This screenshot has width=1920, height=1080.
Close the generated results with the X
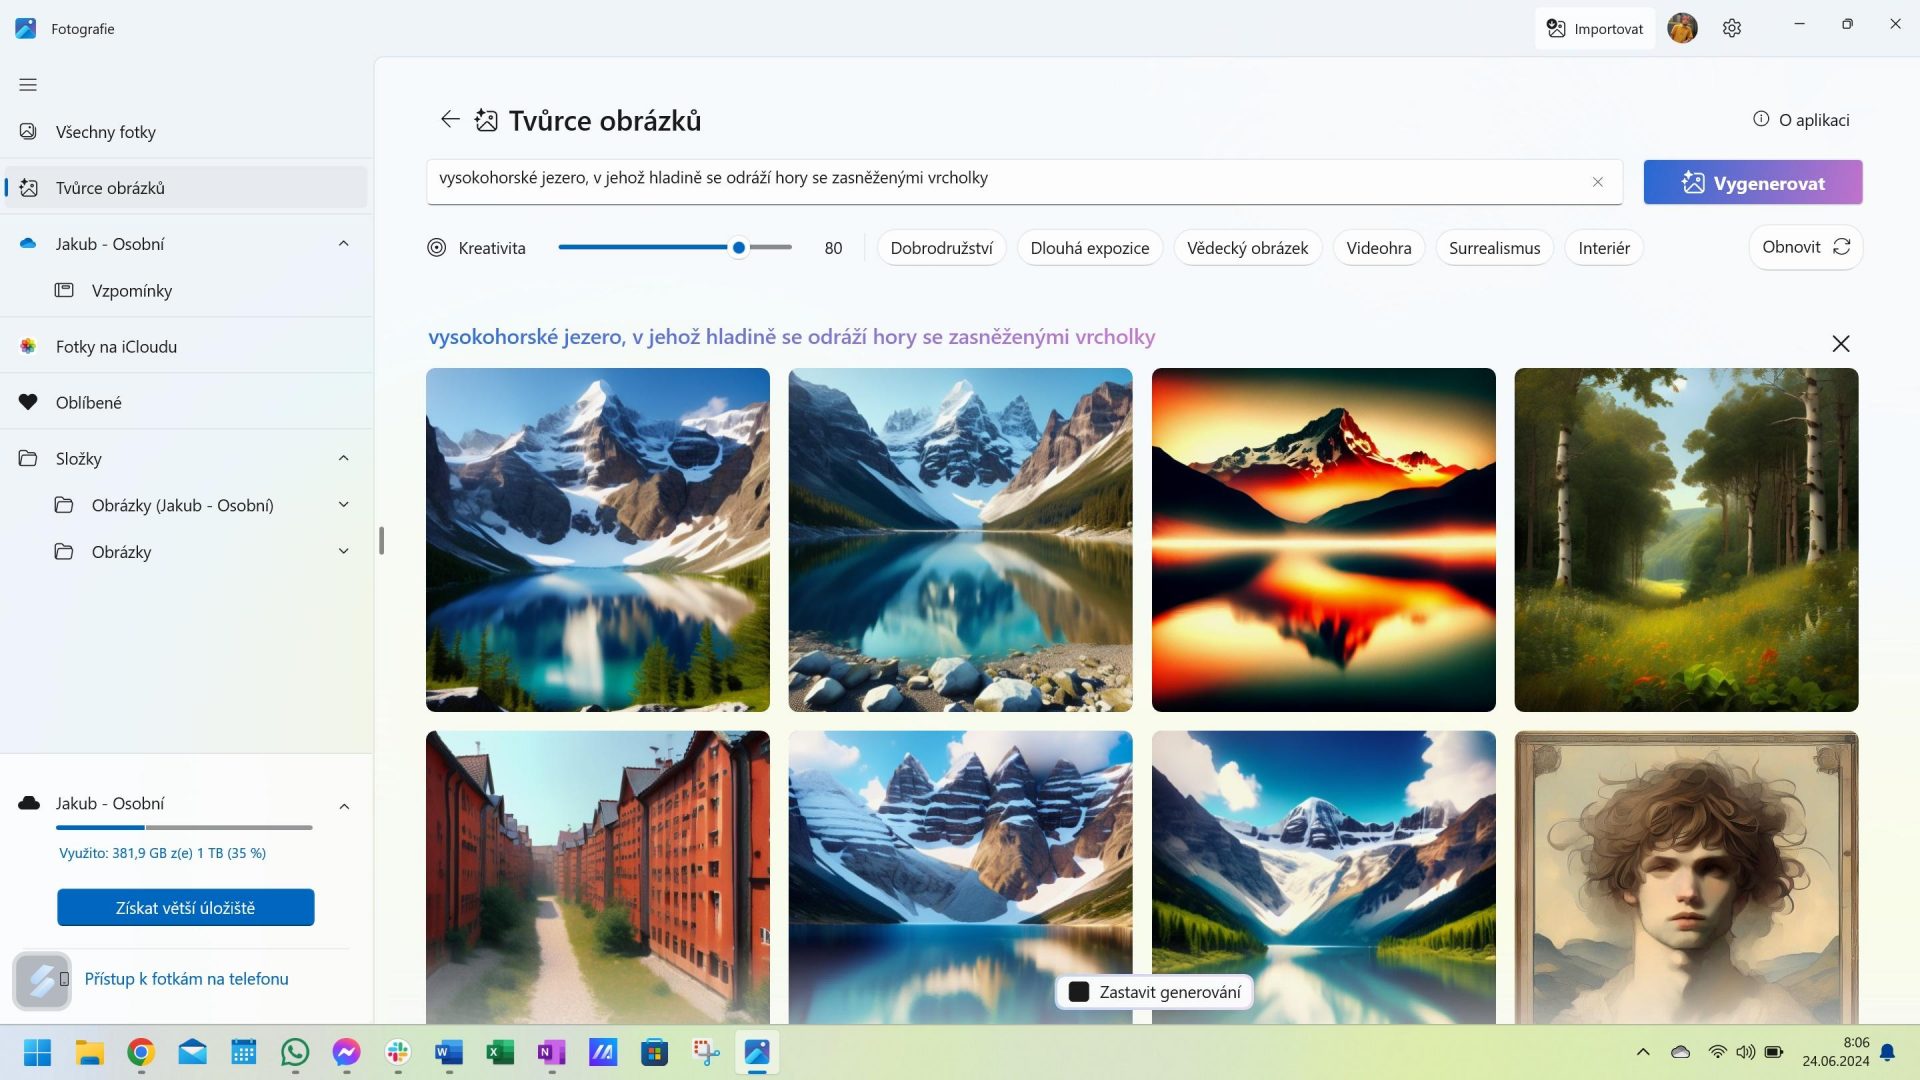click(1840, 344)
